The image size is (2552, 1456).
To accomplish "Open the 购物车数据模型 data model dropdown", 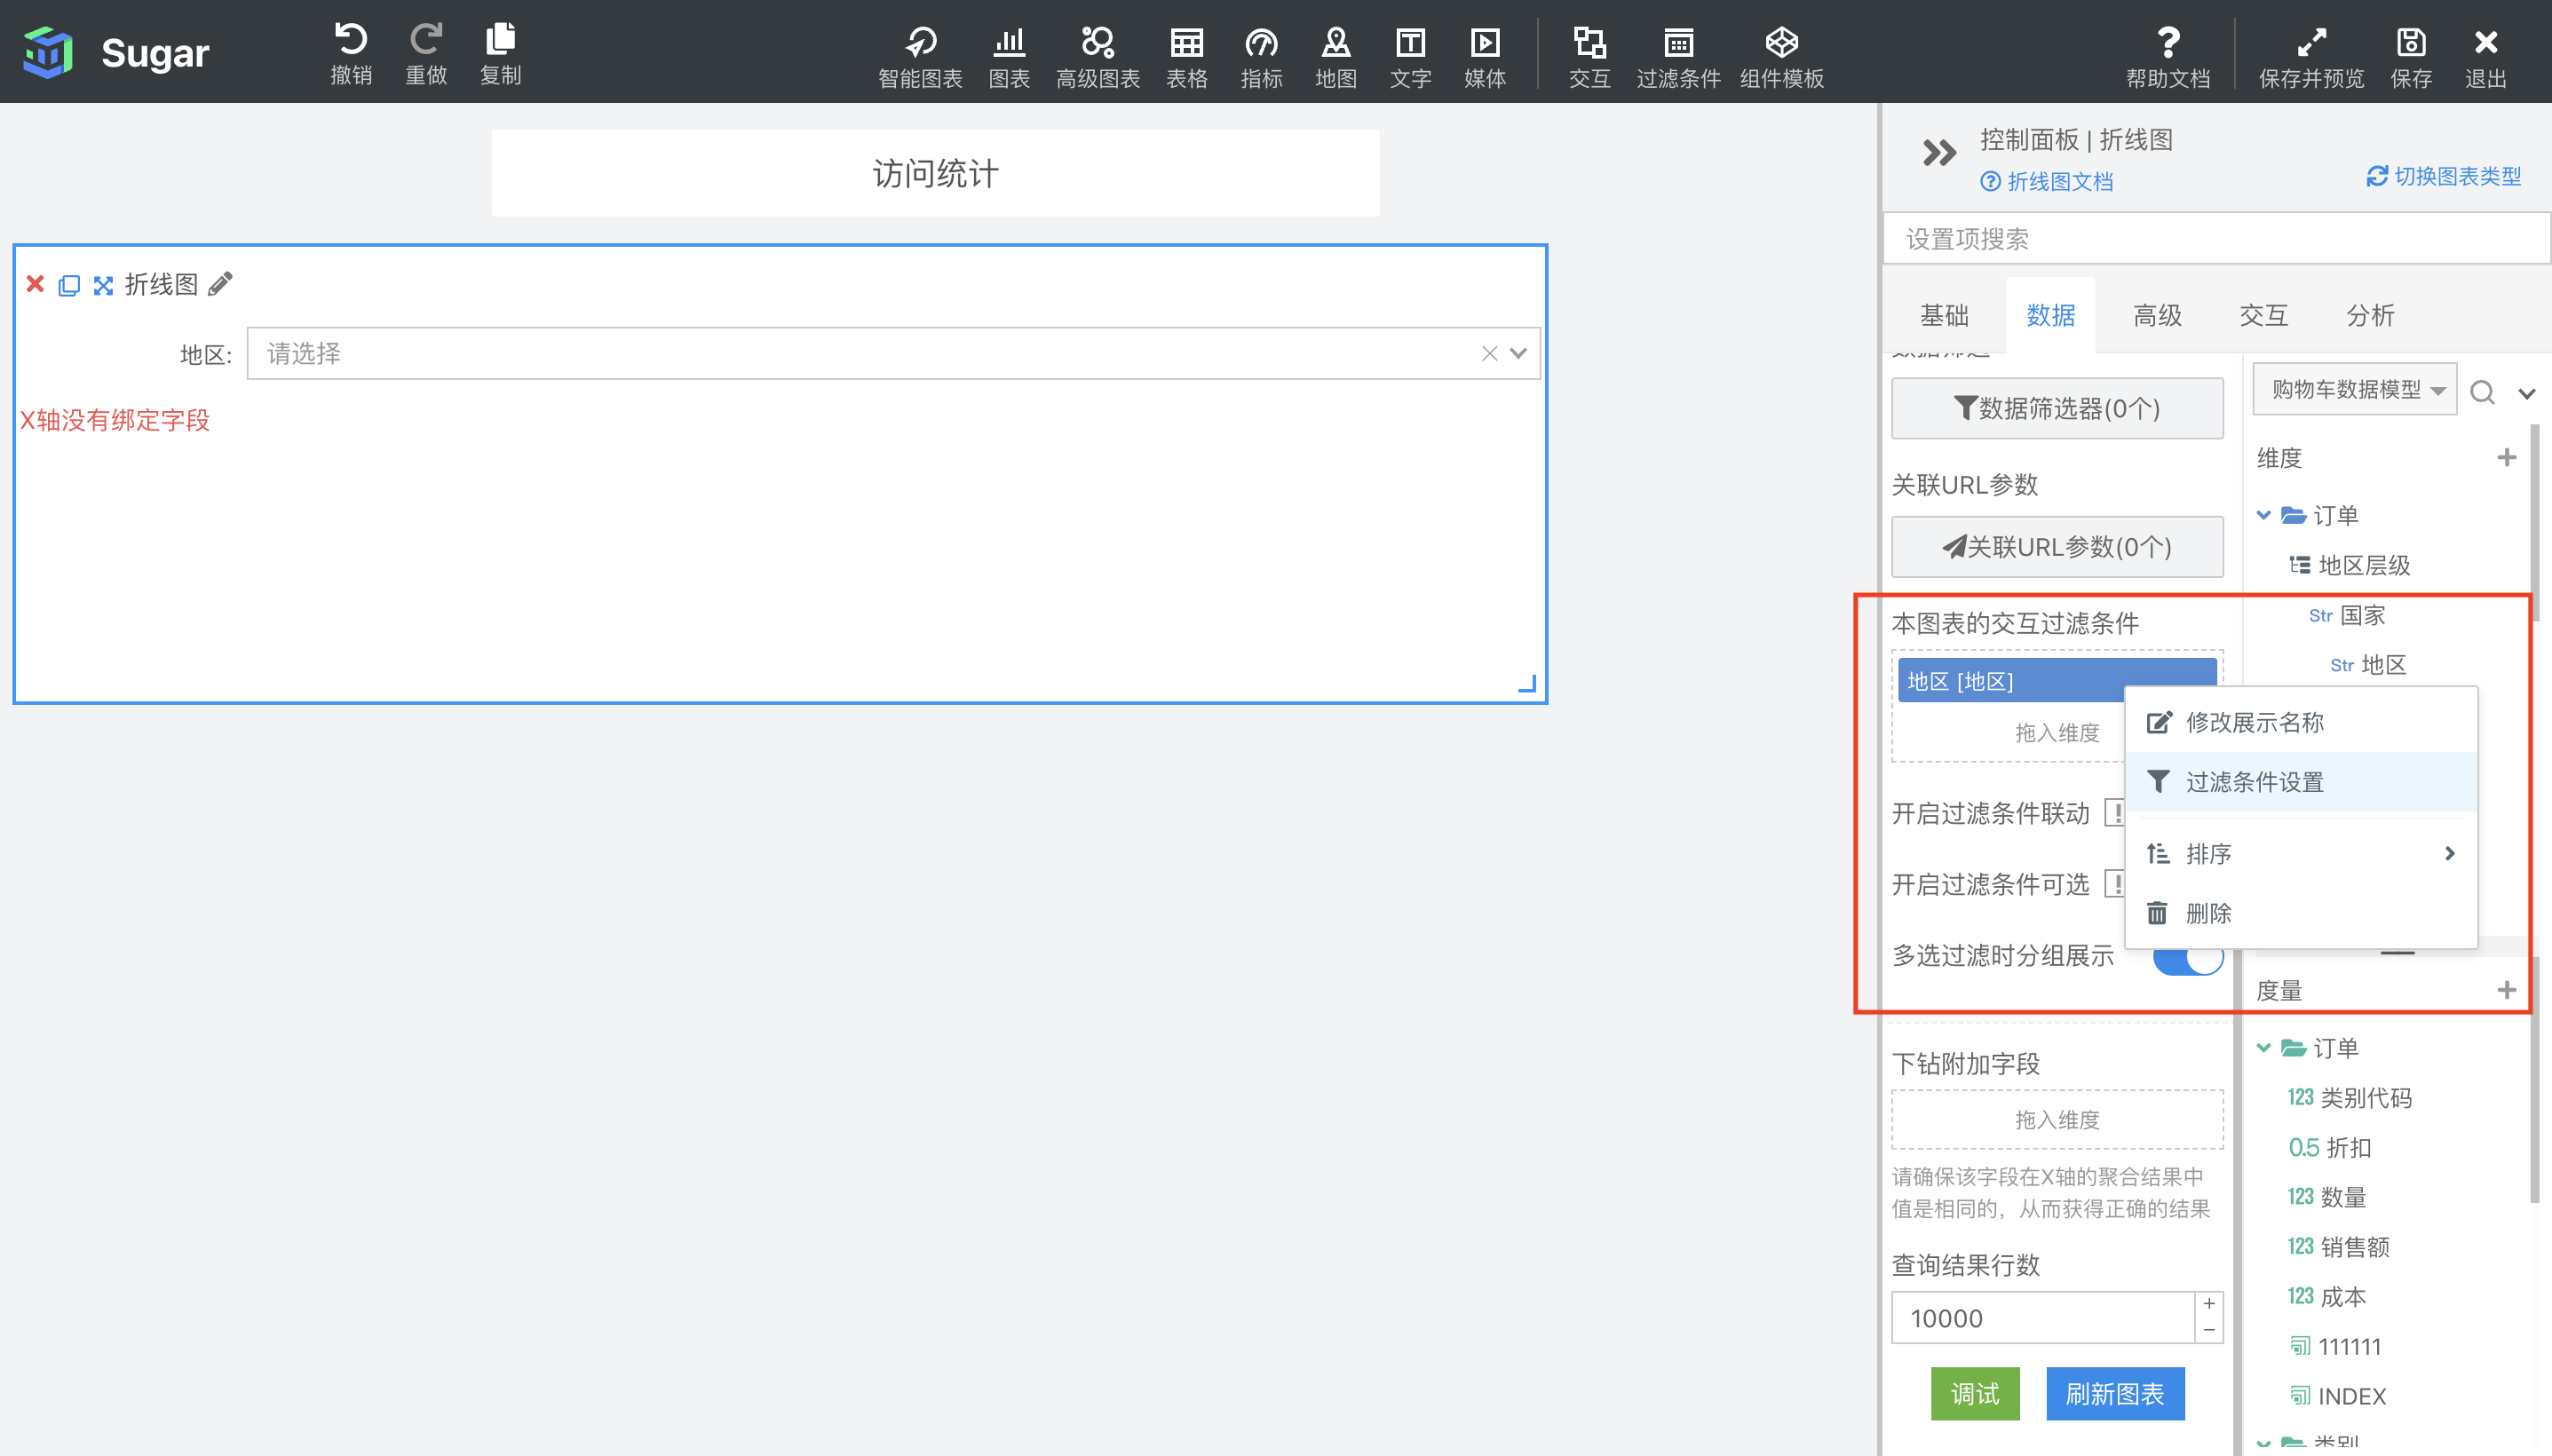I will (2354, 389).
